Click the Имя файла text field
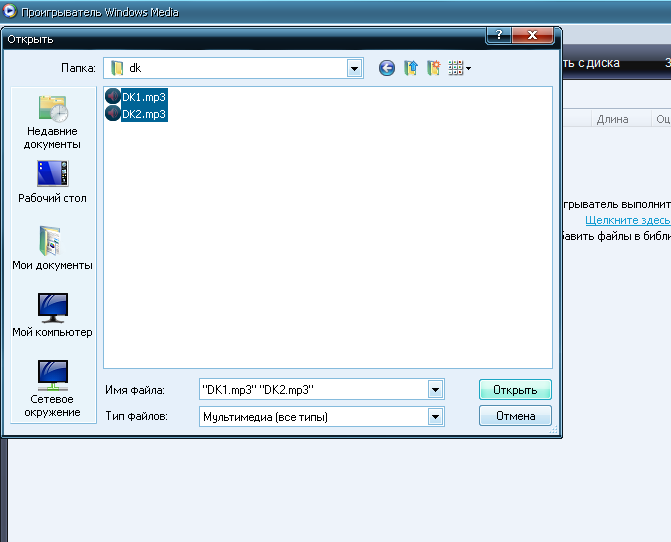 click(x=314, y=390)
